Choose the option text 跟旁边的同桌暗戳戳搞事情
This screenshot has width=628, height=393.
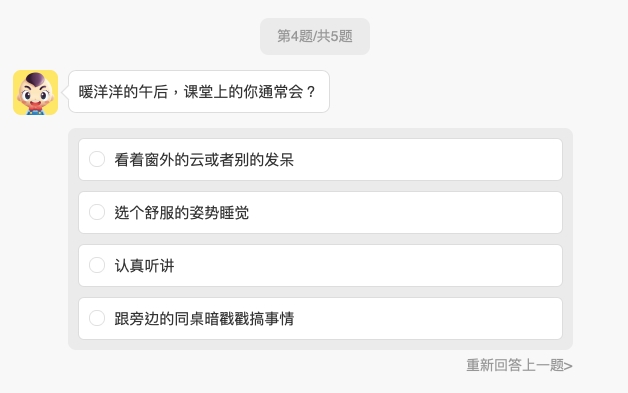pyautogui.click(x=204, y=318)
